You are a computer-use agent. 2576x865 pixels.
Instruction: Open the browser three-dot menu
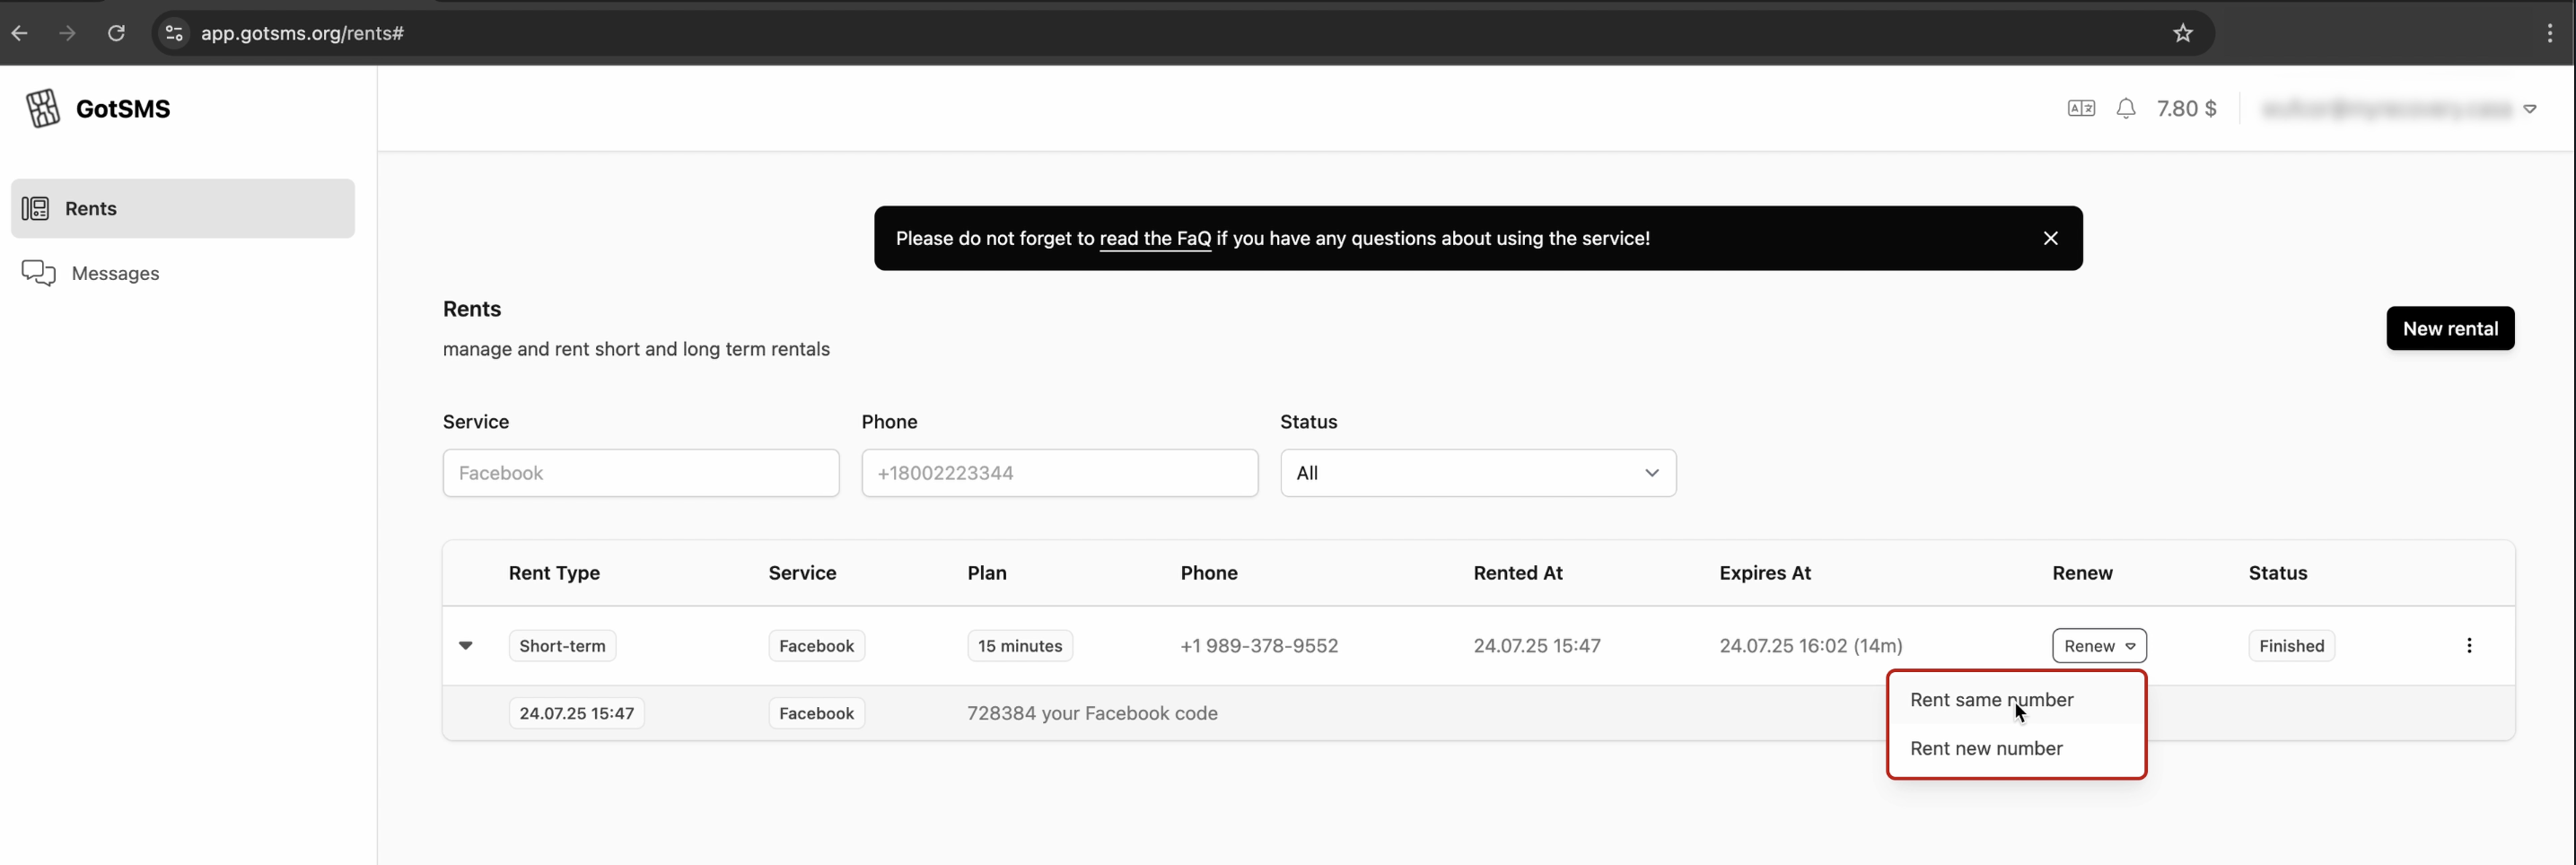(x=2549, y=33)
